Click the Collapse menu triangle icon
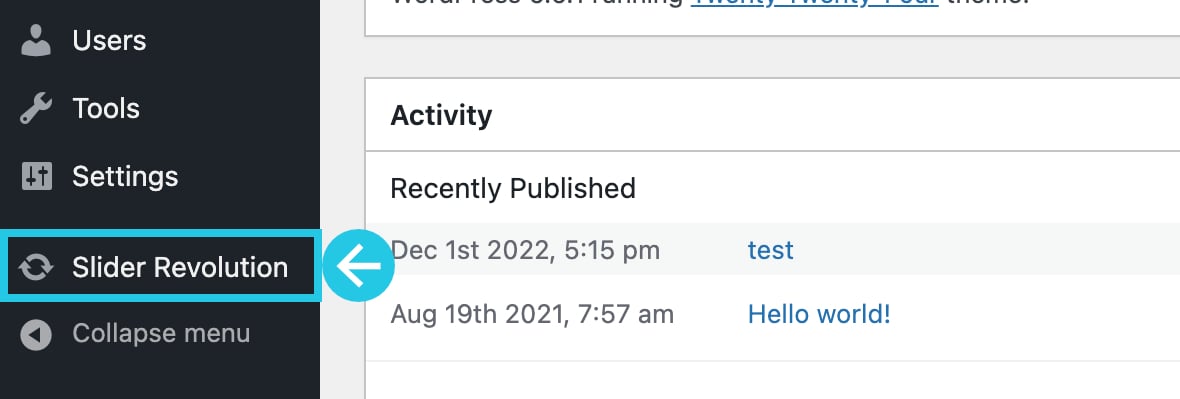Viewport: 1180px width, 399px height. tap(35, 334)
